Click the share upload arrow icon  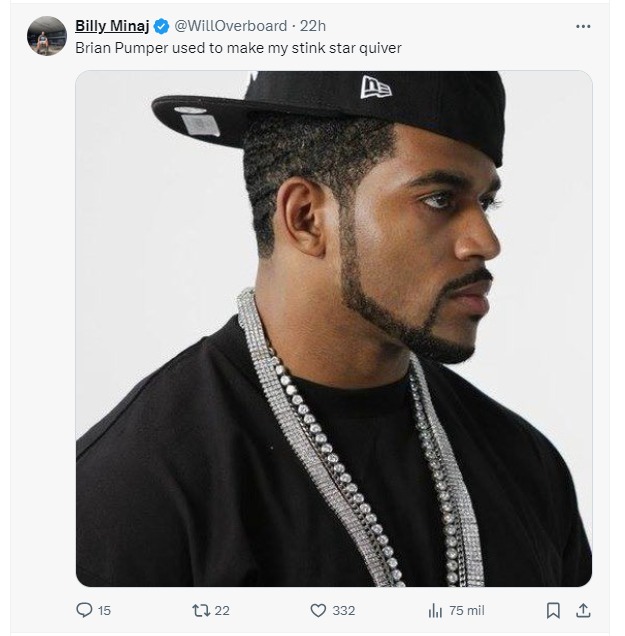coord(583,610)
